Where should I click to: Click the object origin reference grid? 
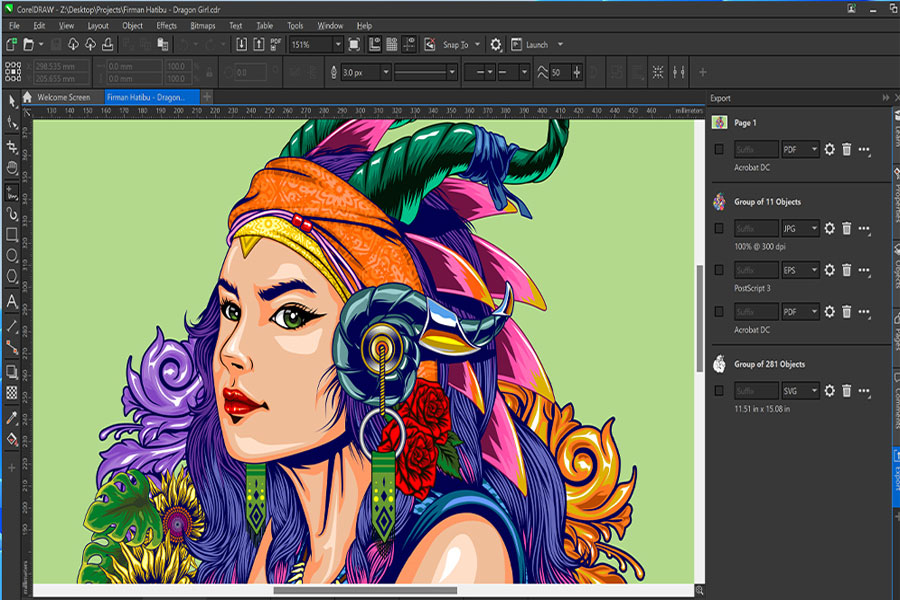[13, 72]
